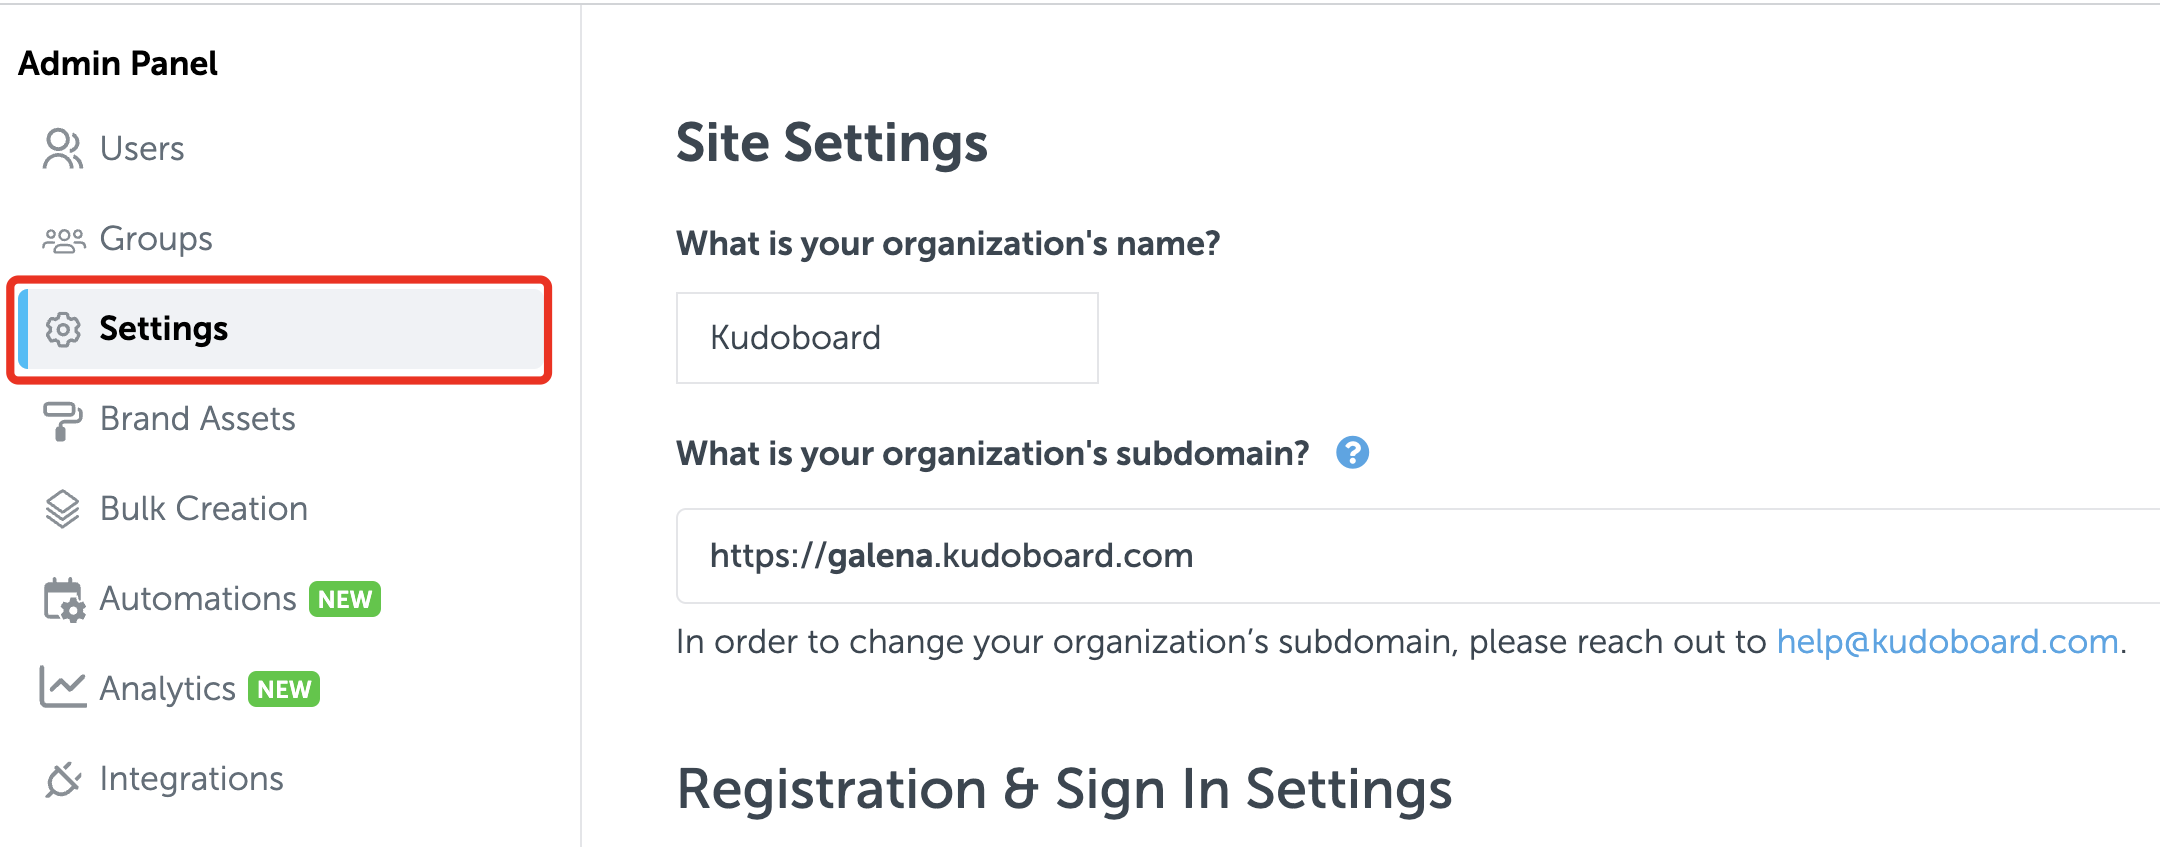This screenshot has height=847, width=2160.
Task: Go to Brand Assets section
Action: point(198,419)
